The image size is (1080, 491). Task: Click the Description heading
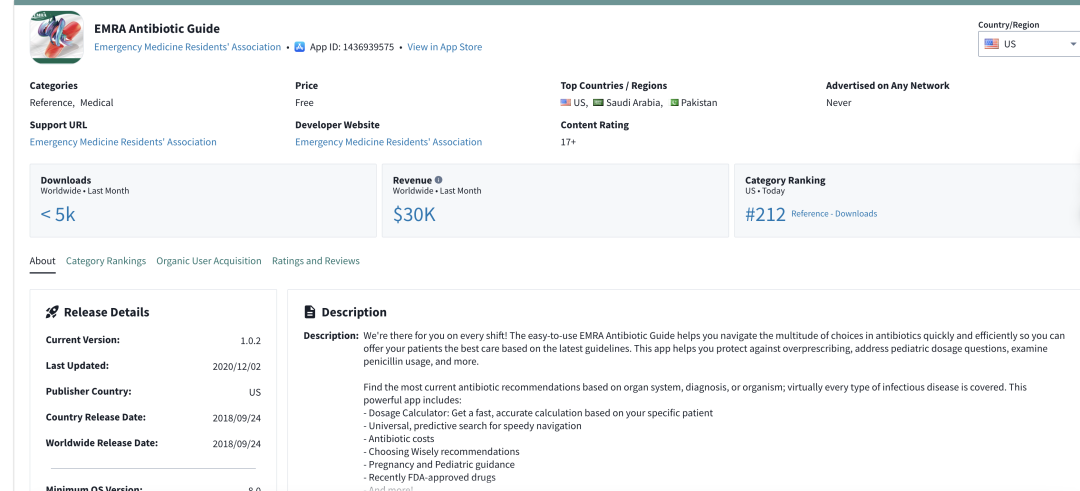coord(354,312)
